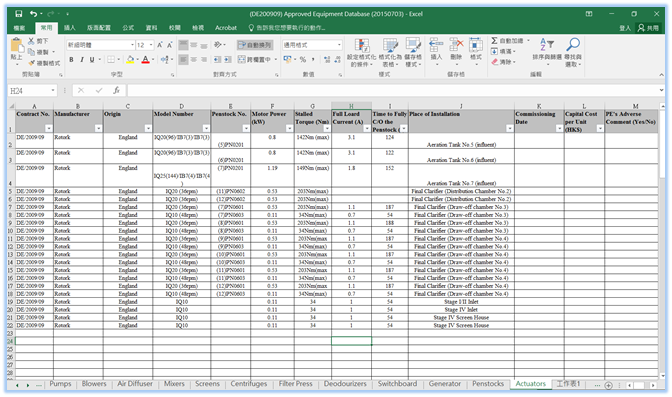The height and width of the screenshot is (397, 672).
Task: Save the workbook with the save icon
Action: (18, 14)
